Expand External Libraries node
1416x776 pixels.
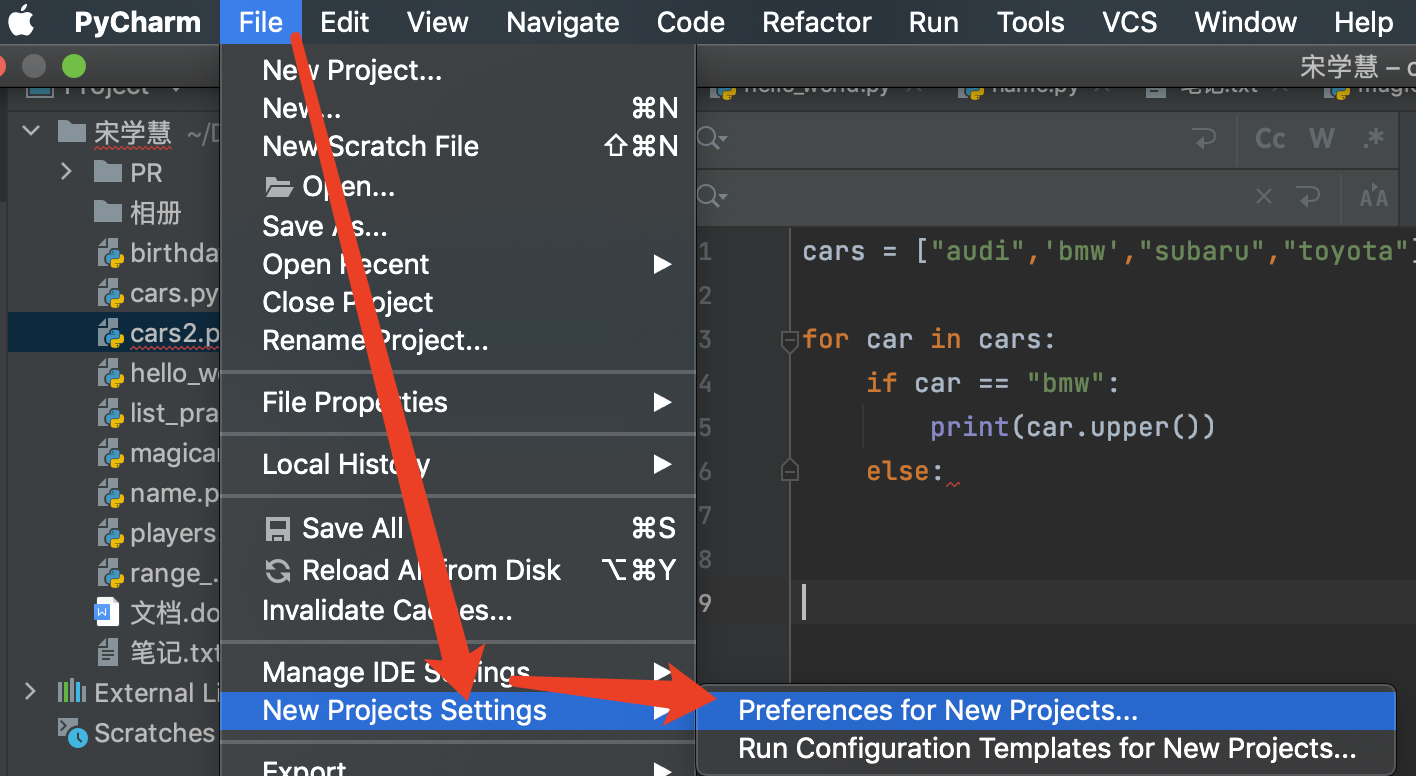coord(30,691)
